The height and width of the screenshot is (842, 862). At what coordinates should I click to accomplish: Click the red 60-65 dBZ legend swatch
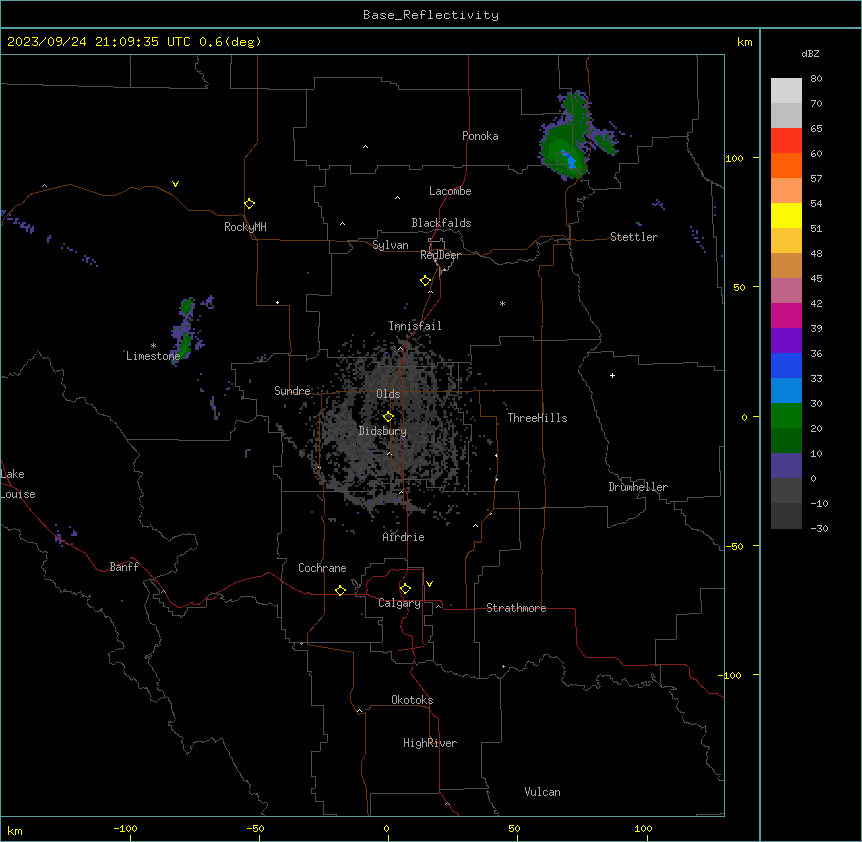[786, 141]
